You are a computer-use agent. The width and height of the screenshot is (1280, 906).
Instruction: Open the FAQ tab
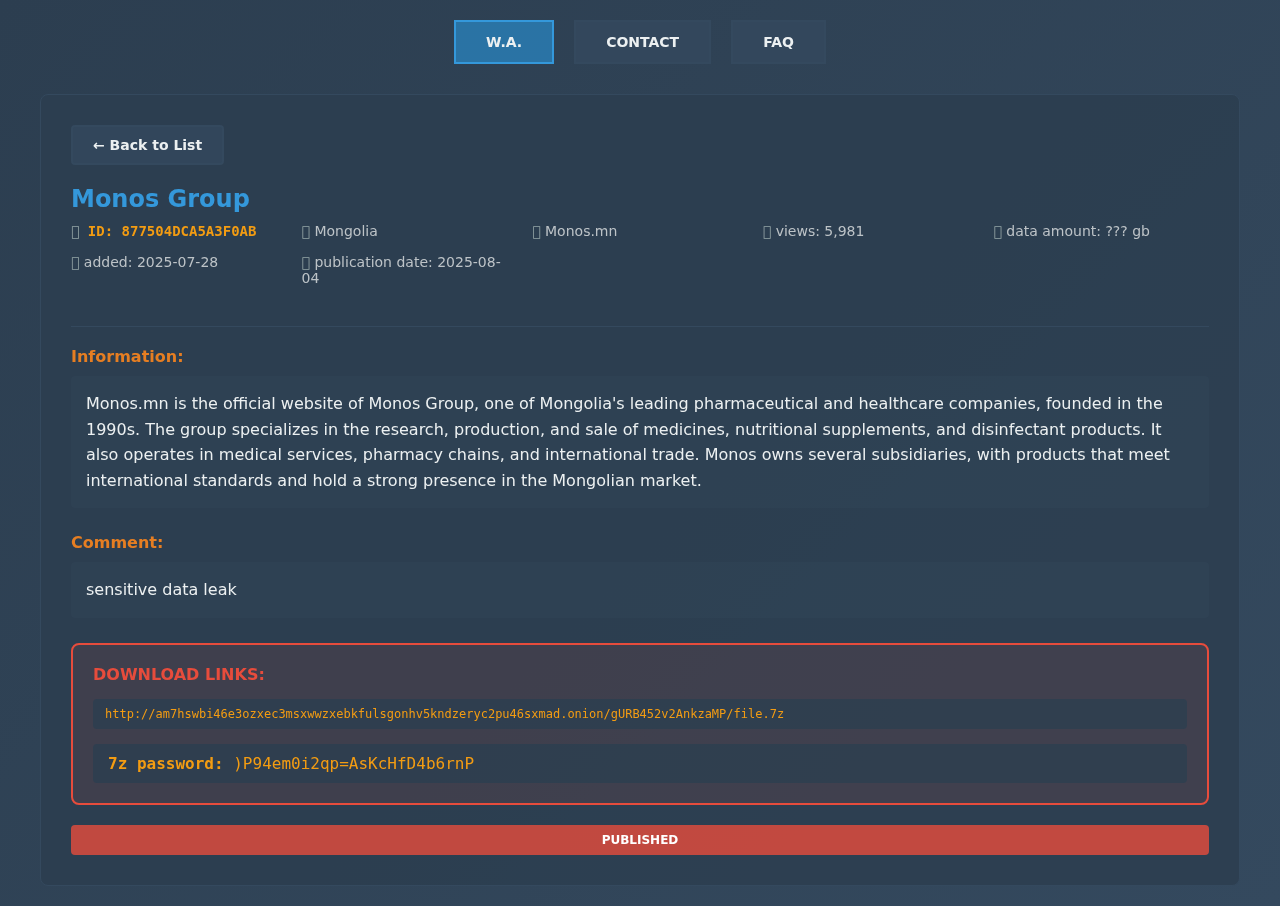pos(778,42)
